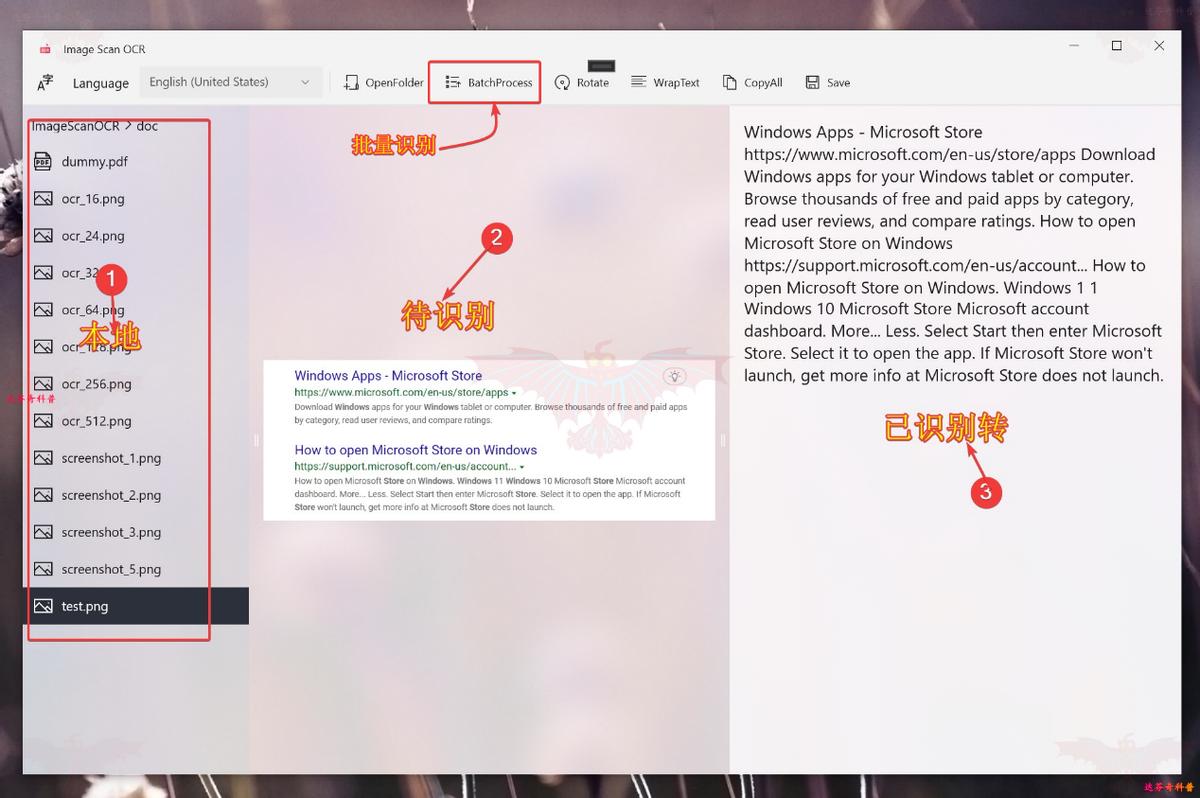The width and height of the screenshot is (1200, 798).
Task: Click the Save button label
Action: (838, 82)
